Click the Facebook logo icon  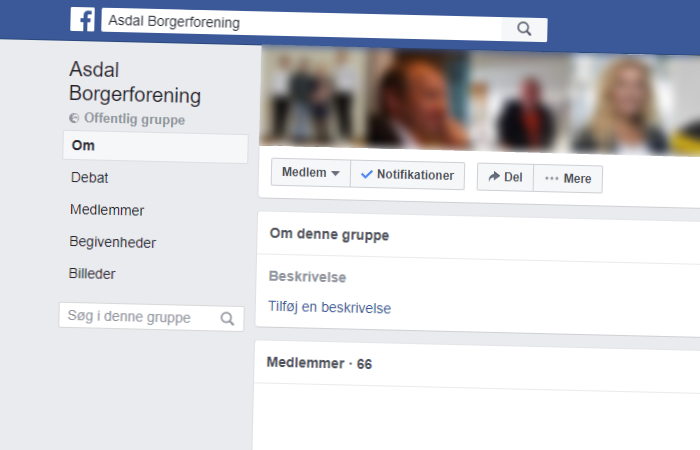coord(82,19)
